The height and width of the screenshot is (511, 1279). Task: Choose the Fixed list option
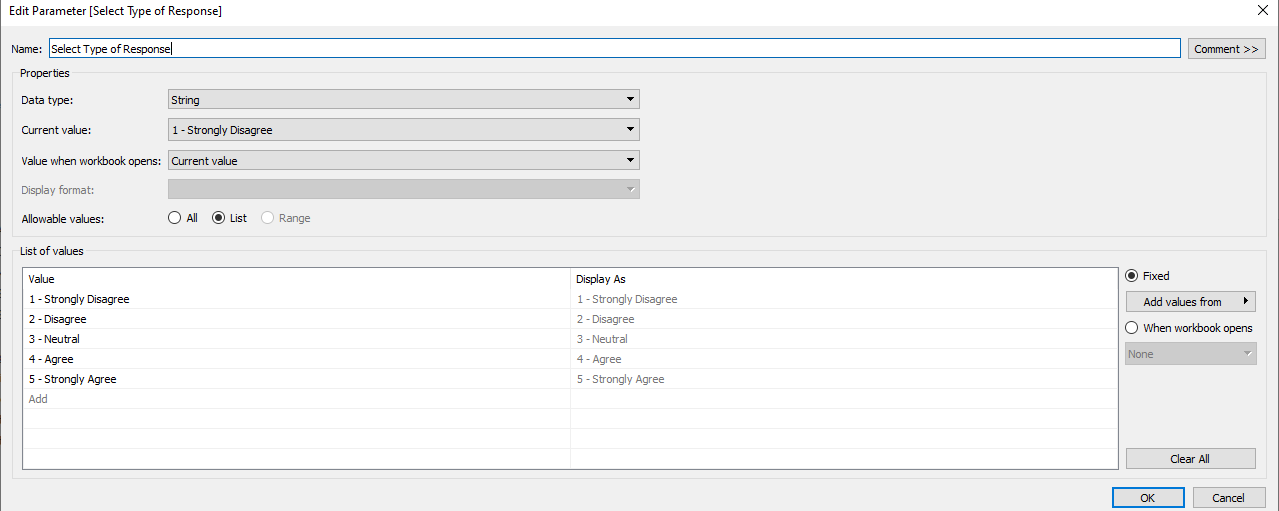pyautogui.click(x=1132, y=276)
